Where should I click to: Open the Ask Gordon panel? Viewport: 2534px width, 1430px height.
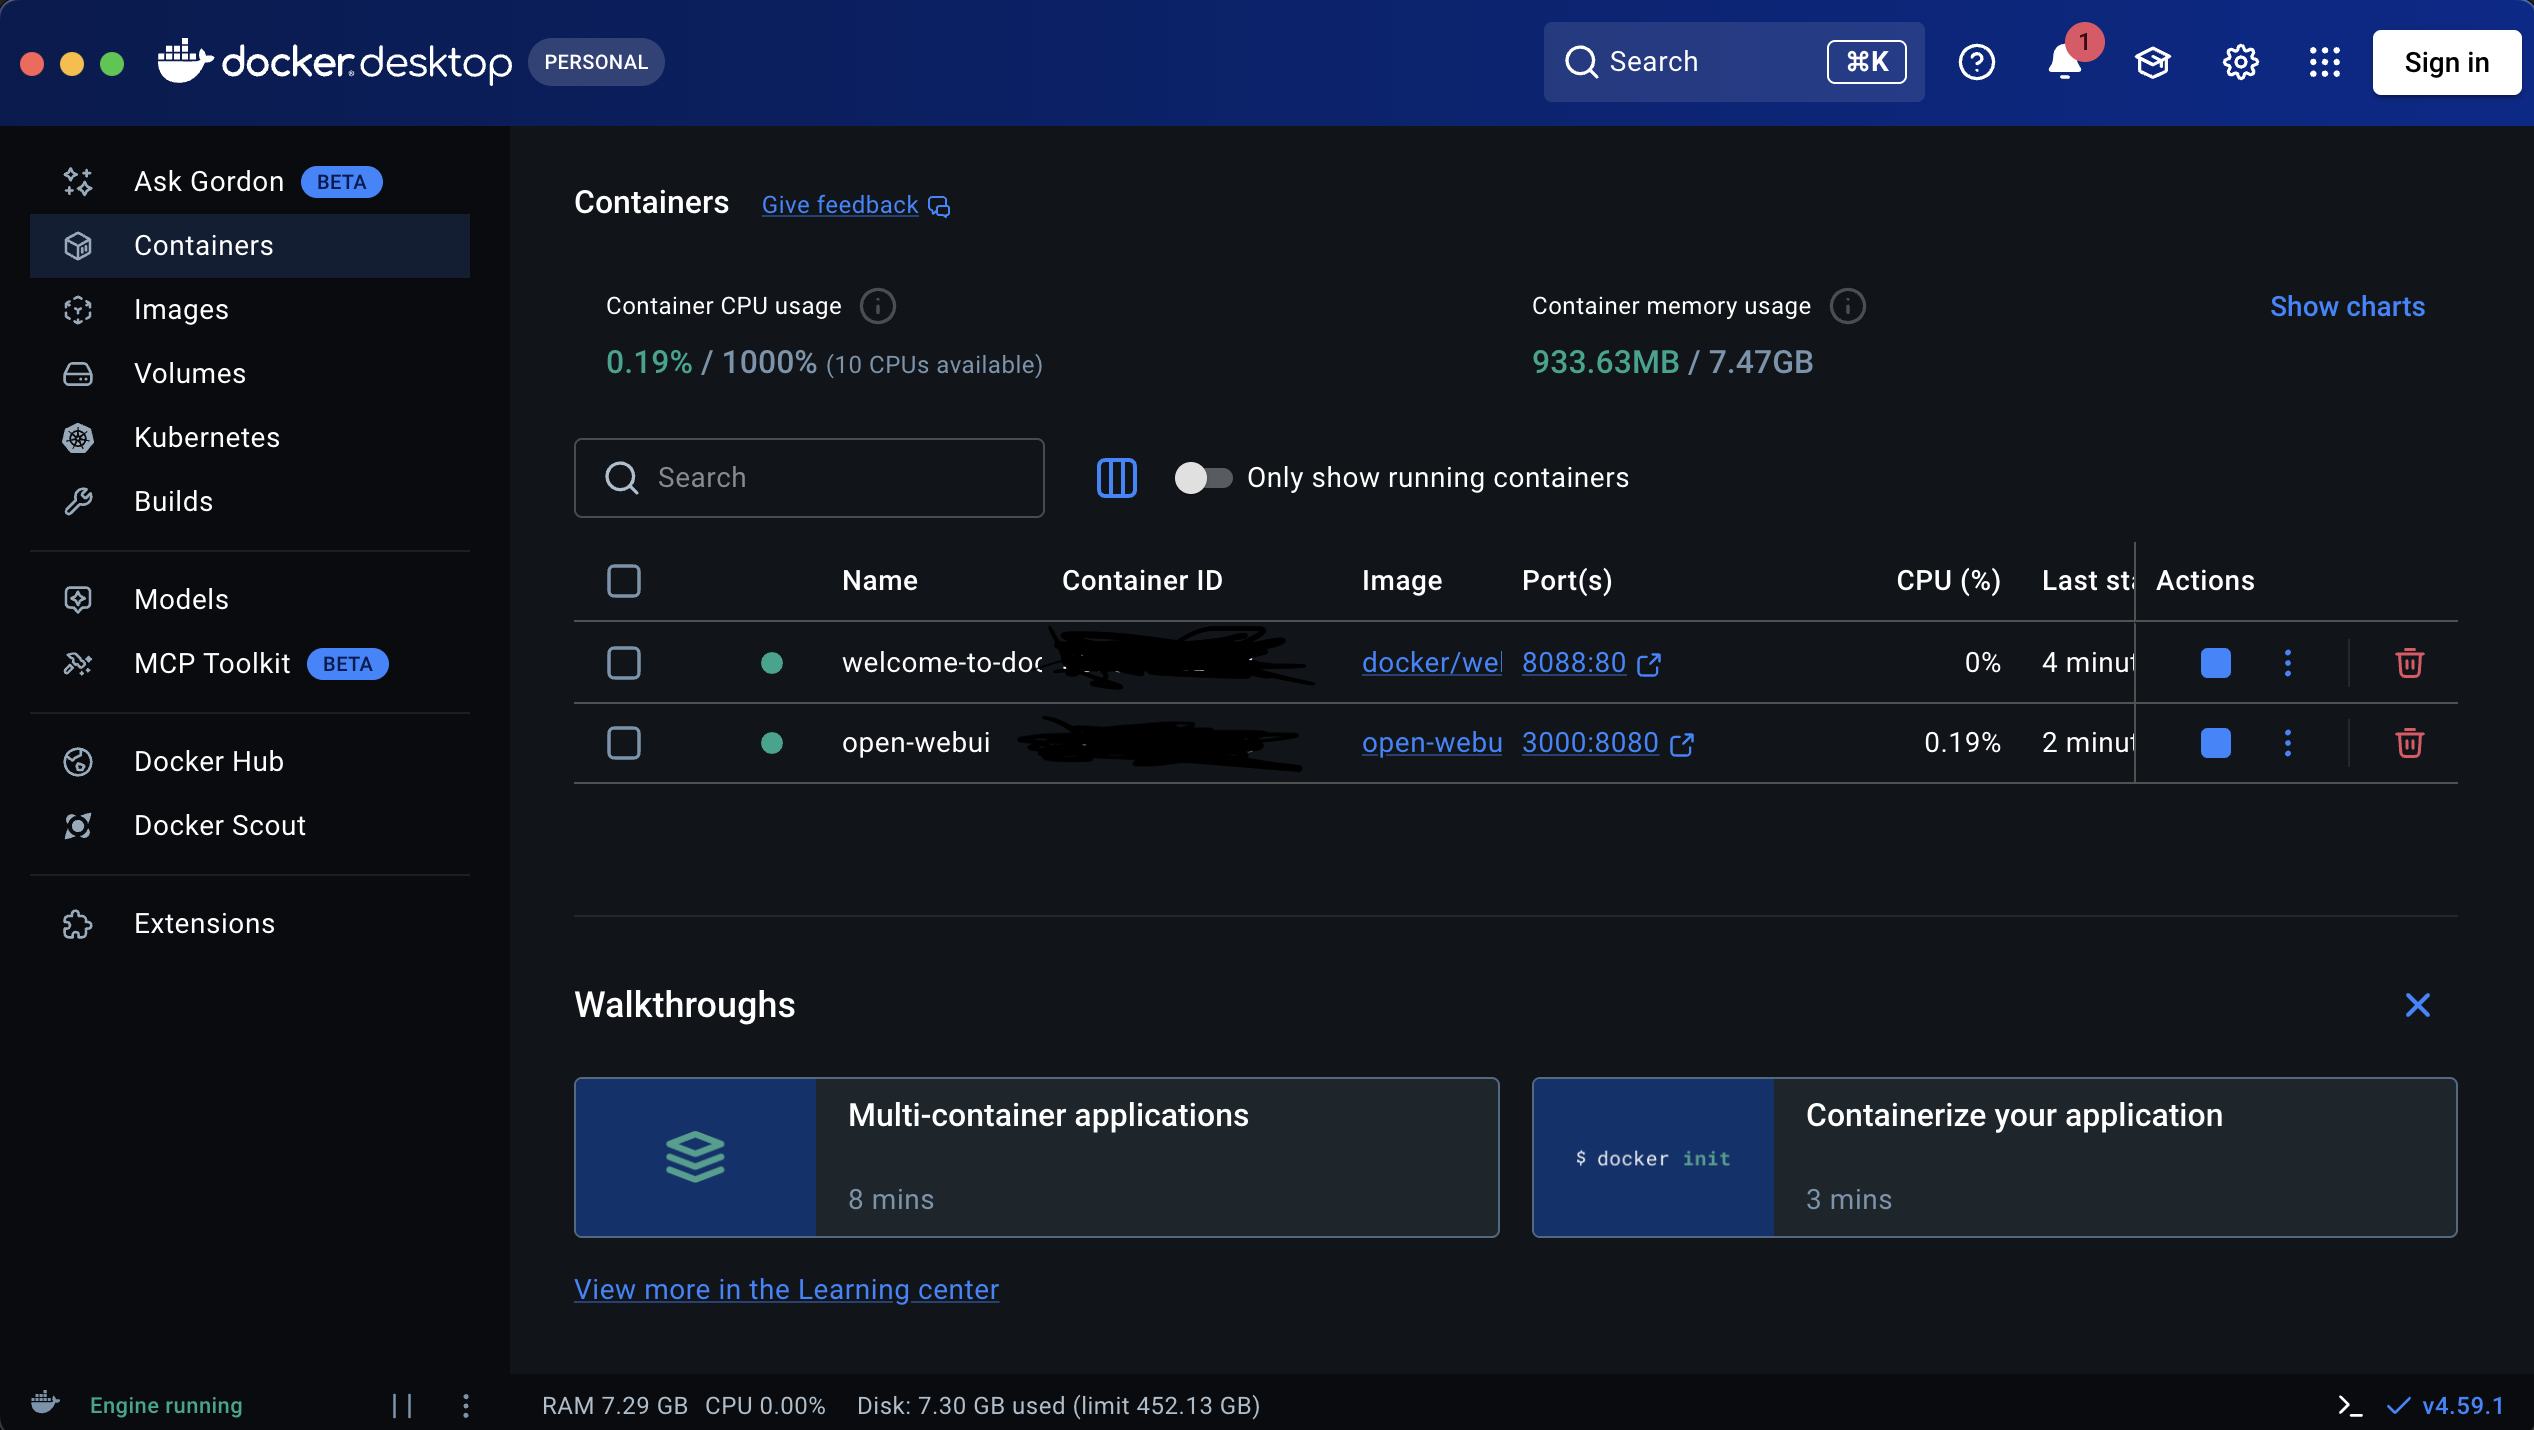click(208, 181)
